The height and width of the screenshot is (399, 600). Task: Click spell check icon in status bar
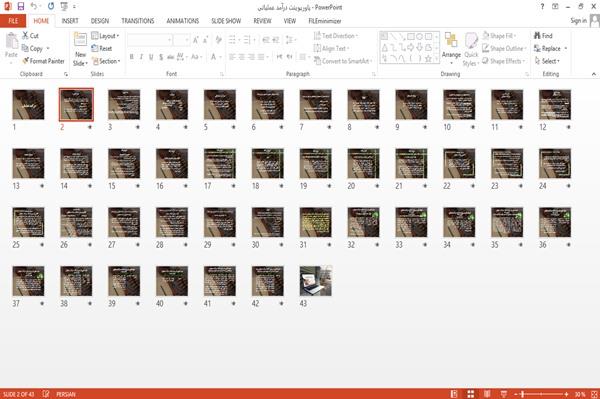point(46,394)
